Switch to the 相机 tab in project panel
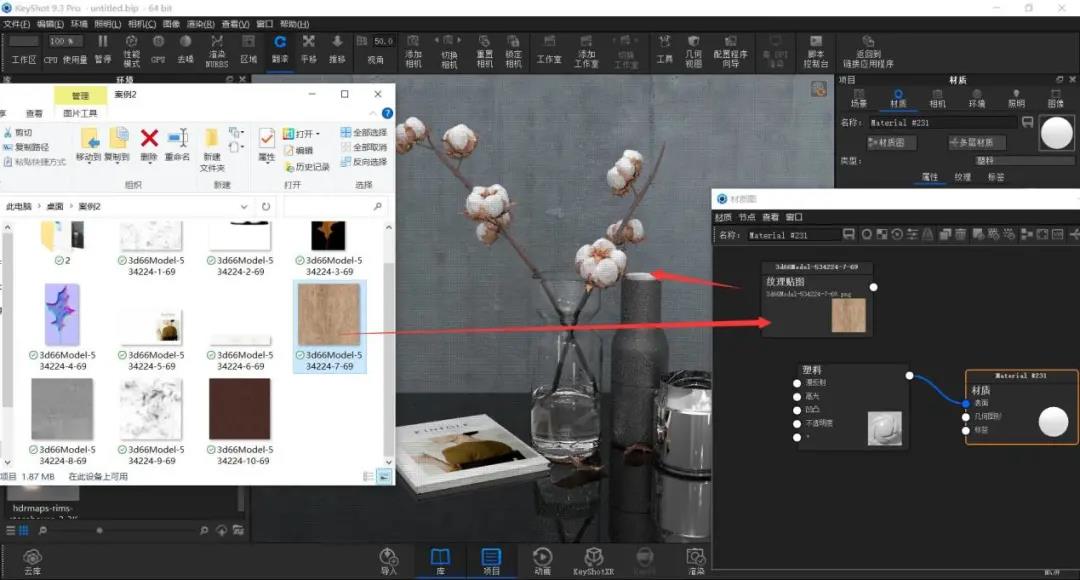 point(937,98)
